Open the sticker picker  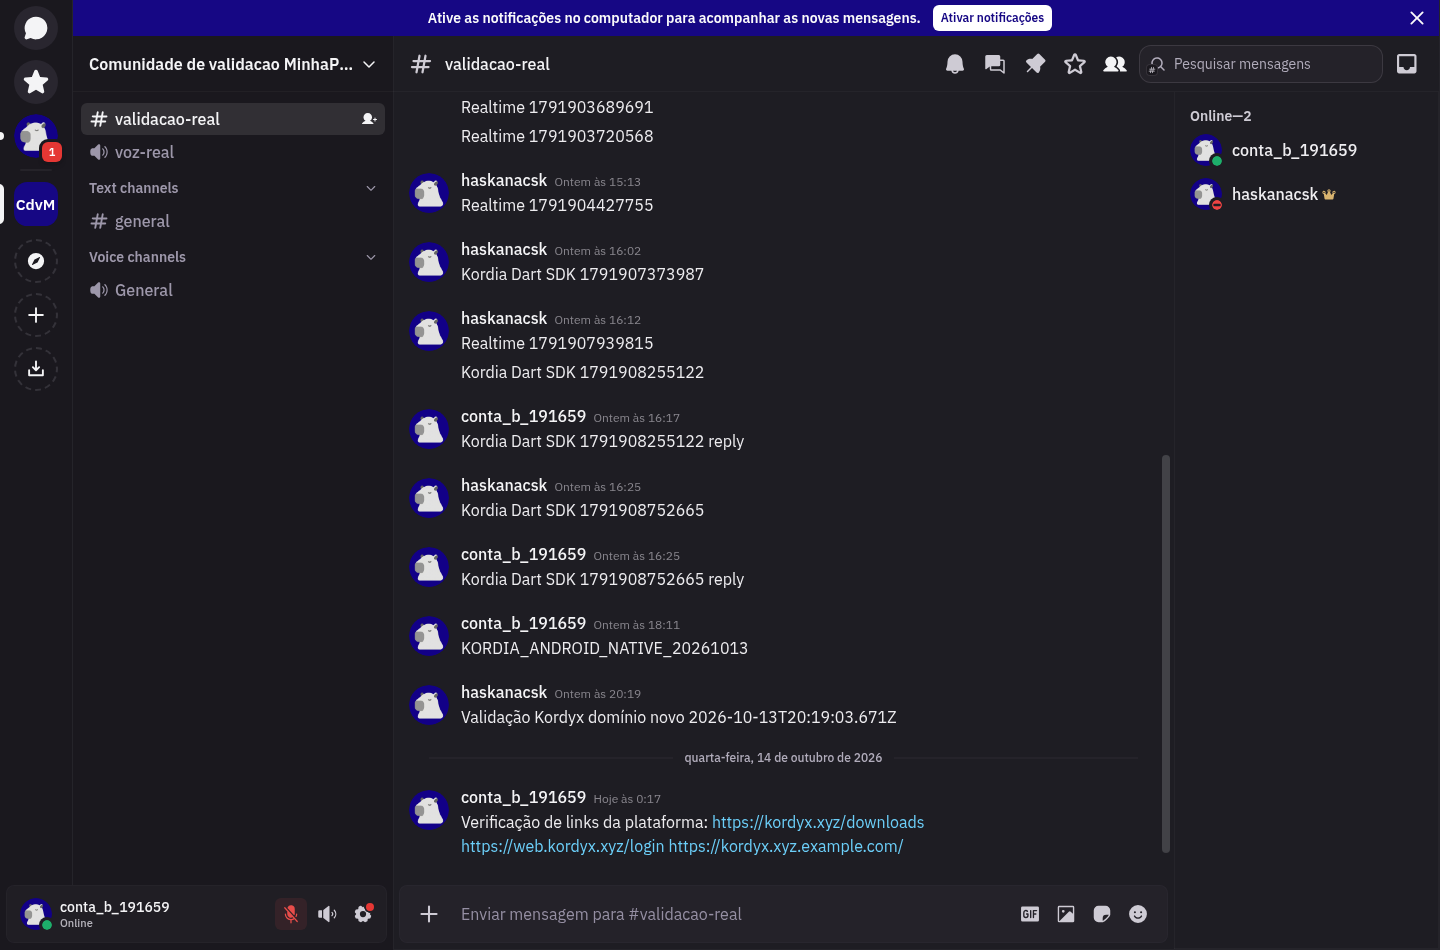tap(1102, 914)
